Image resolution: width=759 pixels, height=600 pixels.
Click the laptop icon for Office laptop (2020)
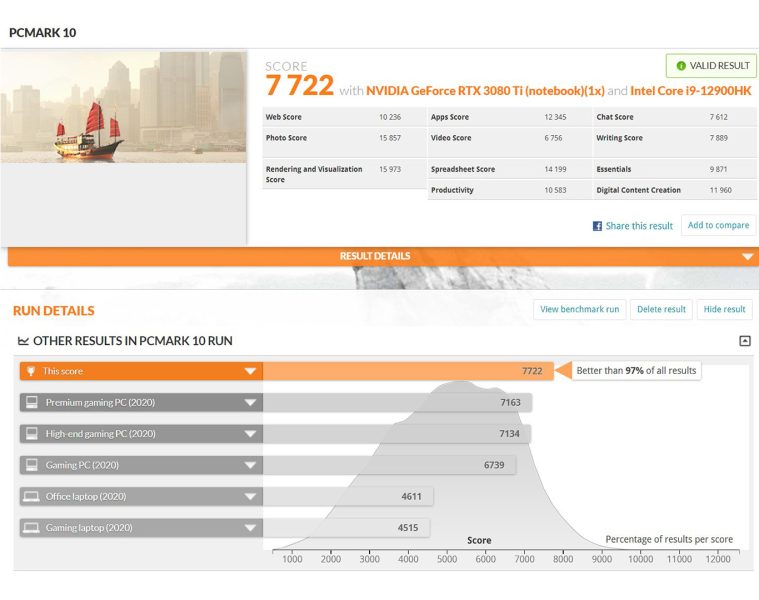(31, 496)
